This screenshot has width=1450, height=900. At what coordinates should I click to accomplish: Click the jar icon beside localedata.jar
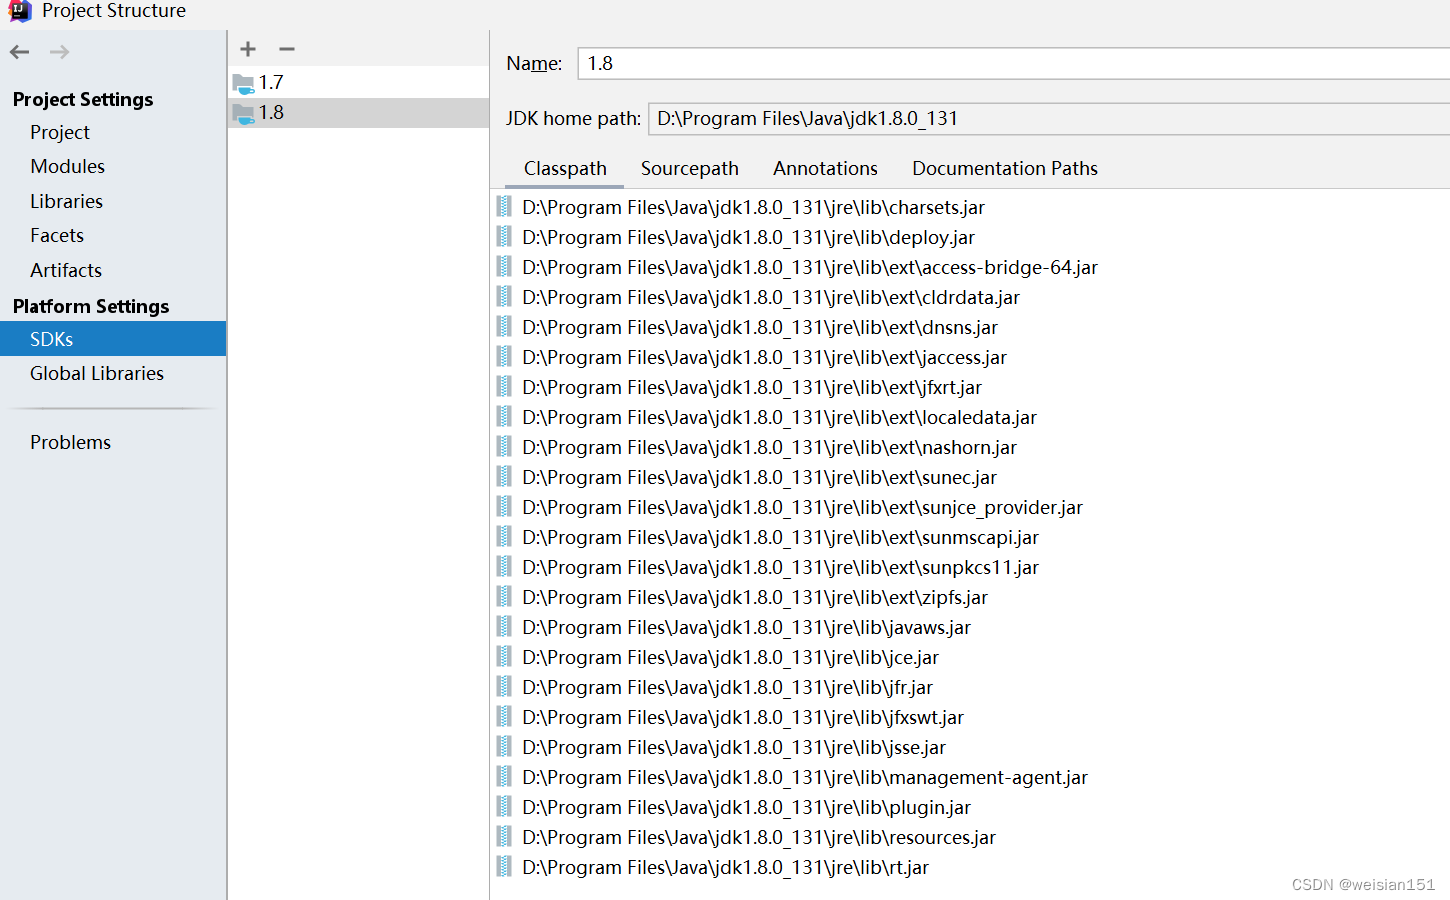tap(504, 417)
